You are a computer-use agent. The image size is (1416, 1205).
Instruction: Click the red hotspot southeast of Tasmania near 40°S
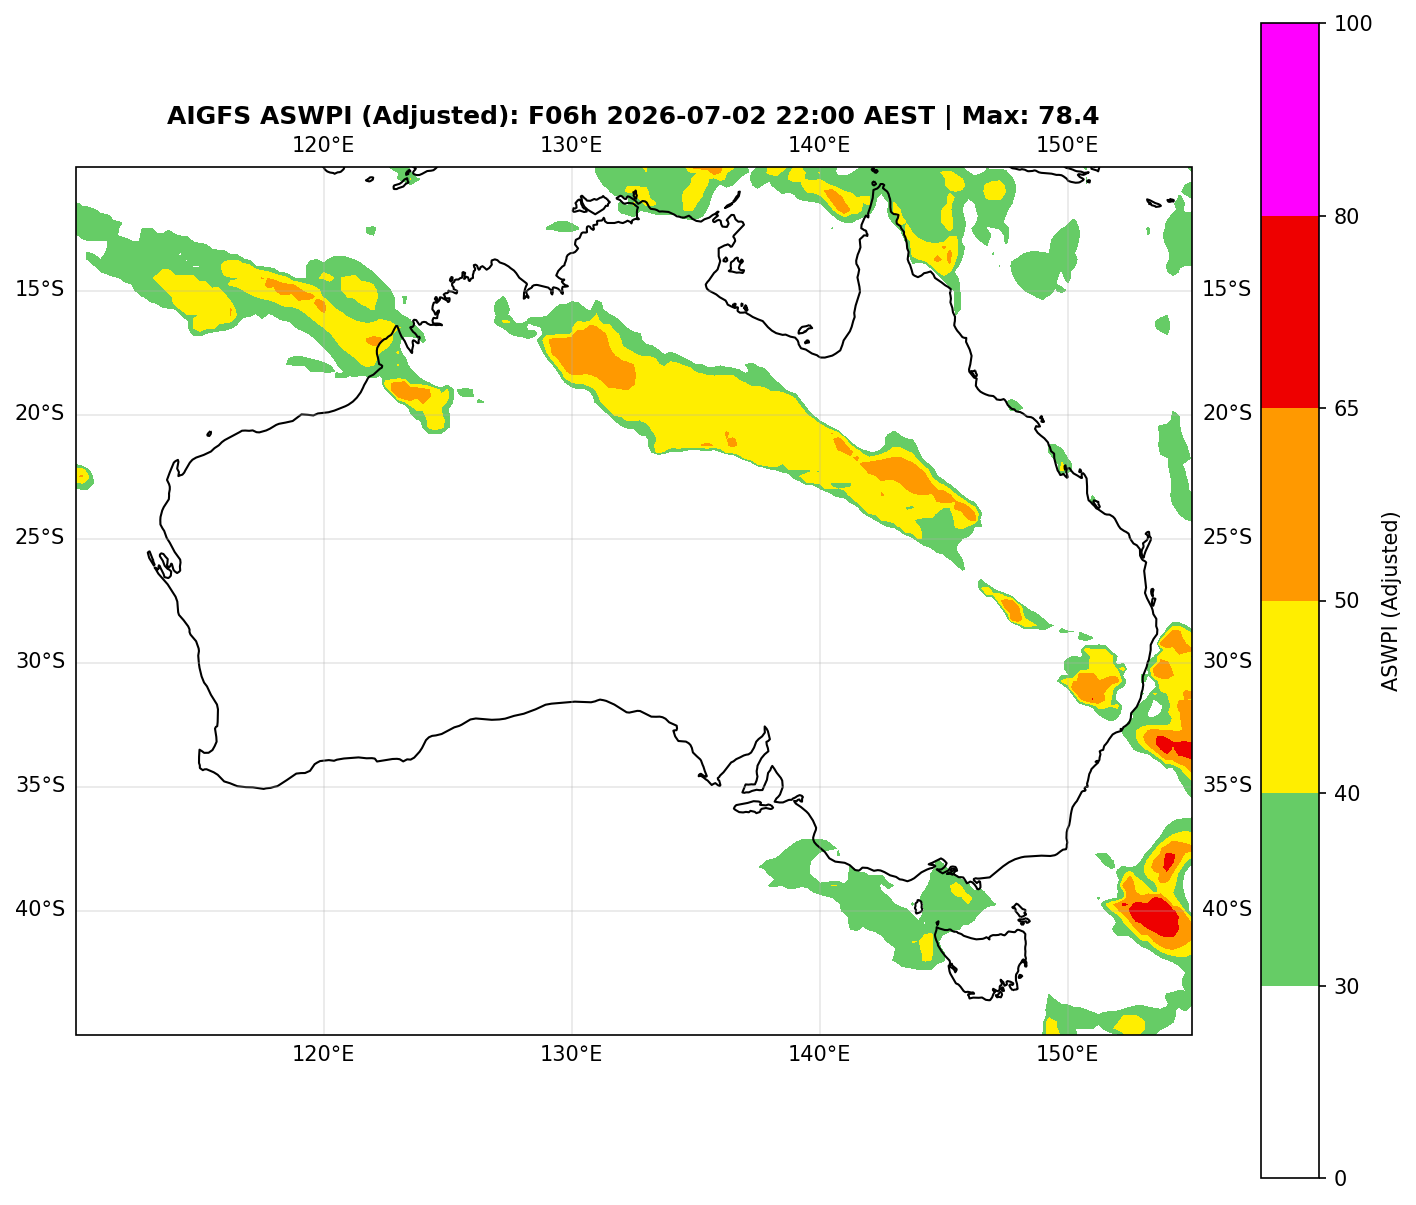(1157, 916)
